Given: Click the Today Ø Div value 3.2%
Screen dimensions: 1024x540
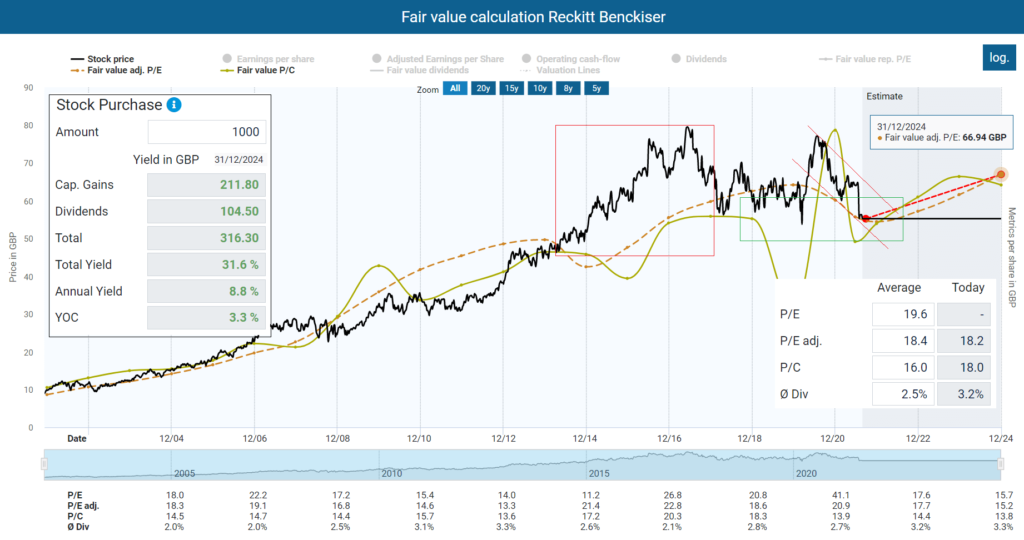Looking at the screenshot, I should point(964,394).
